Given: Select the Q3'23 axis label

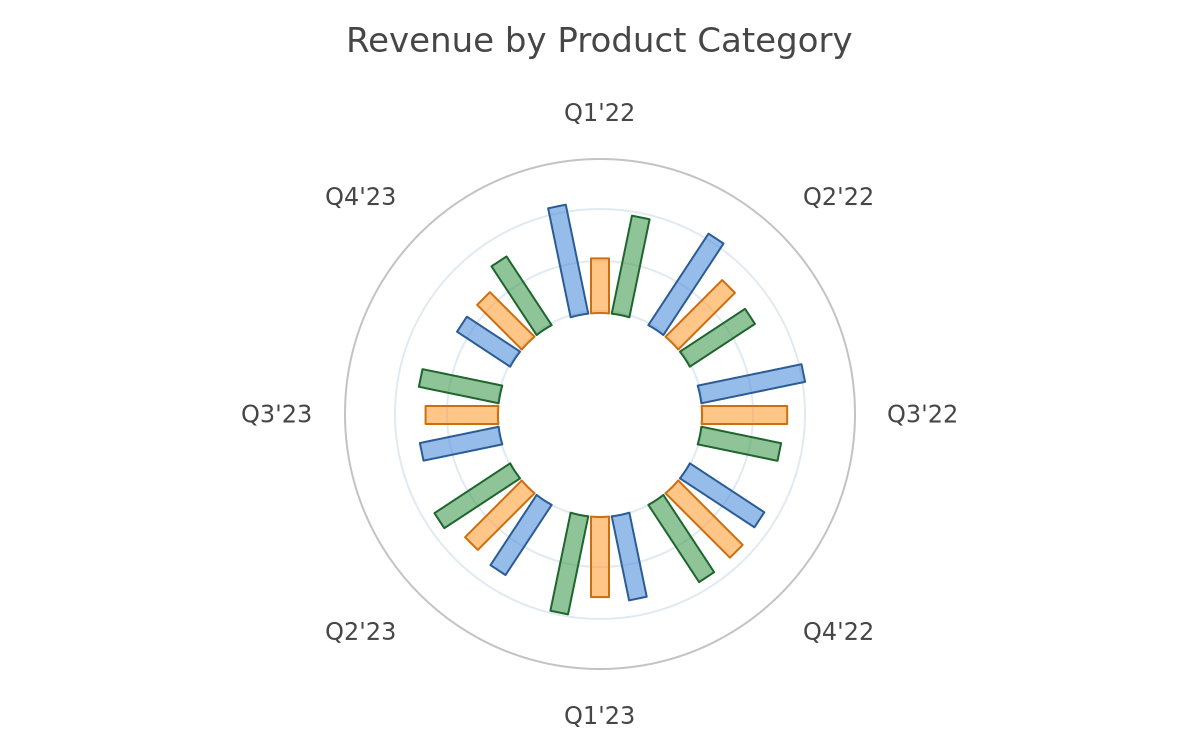Looking at the screenshot, I should (276, 415).
